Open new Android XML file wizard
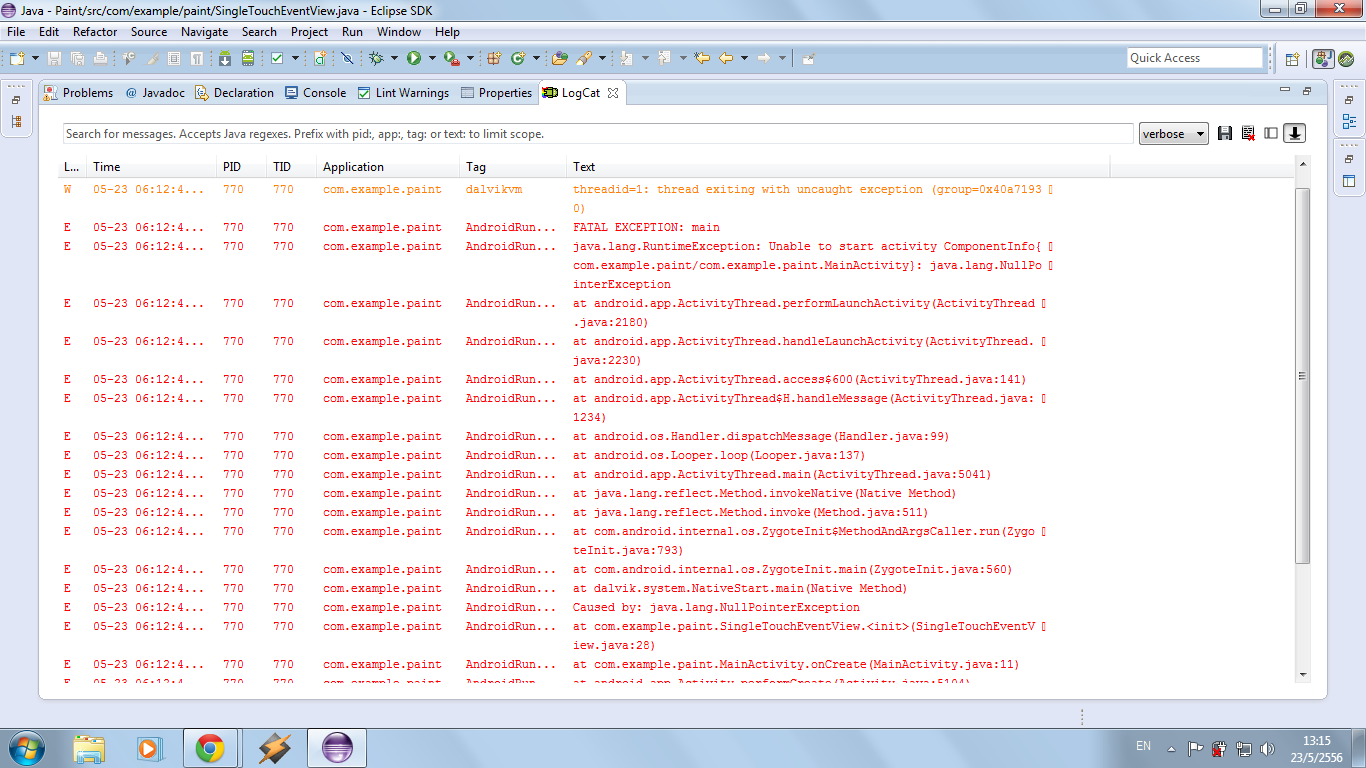This screenshot has height=768, width=1366. (x=320, y=58)
